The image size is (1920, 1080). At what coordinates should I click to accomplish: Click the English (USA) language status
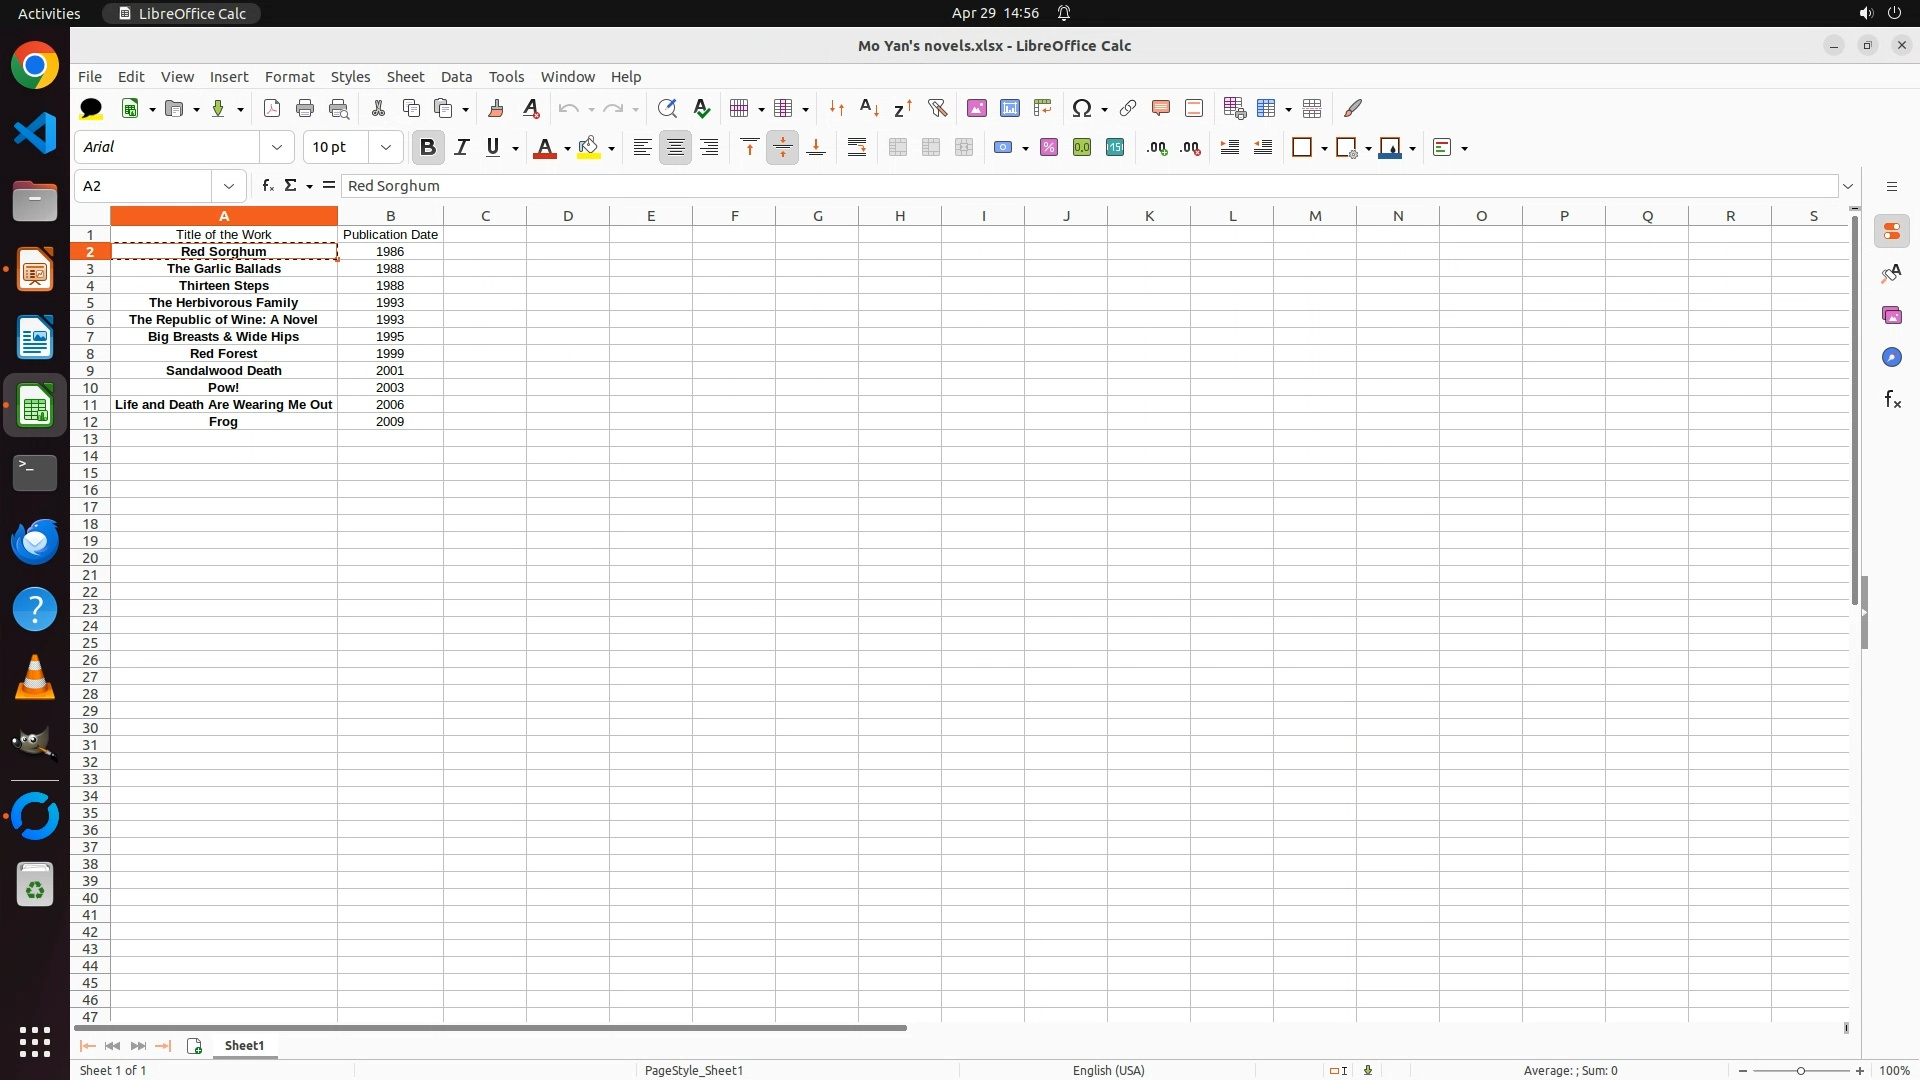[1108, 1070]
